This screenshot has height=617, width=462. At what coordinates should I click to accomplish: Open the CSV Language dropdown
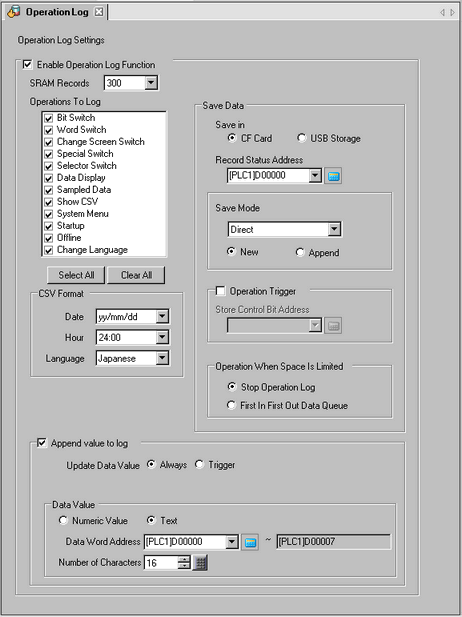click(x=162, y=358)
